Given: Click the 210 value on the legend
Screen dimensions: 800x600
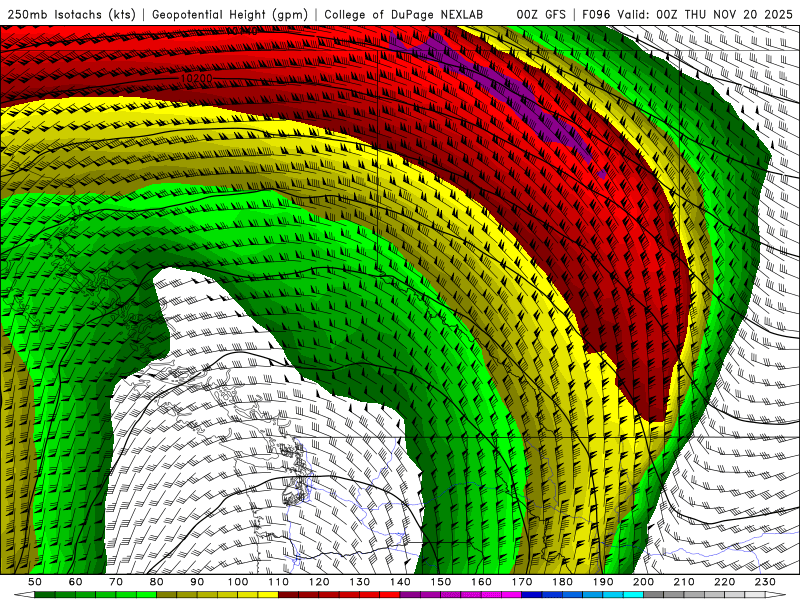Looking at the screenshot, I should pos(684,582).
